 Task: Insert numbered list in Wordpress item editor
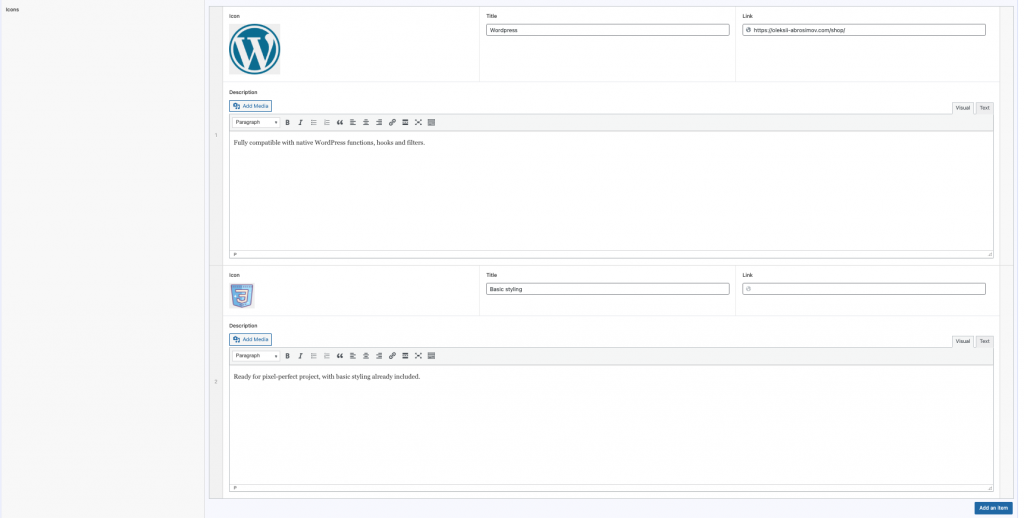tap(327, 122)
